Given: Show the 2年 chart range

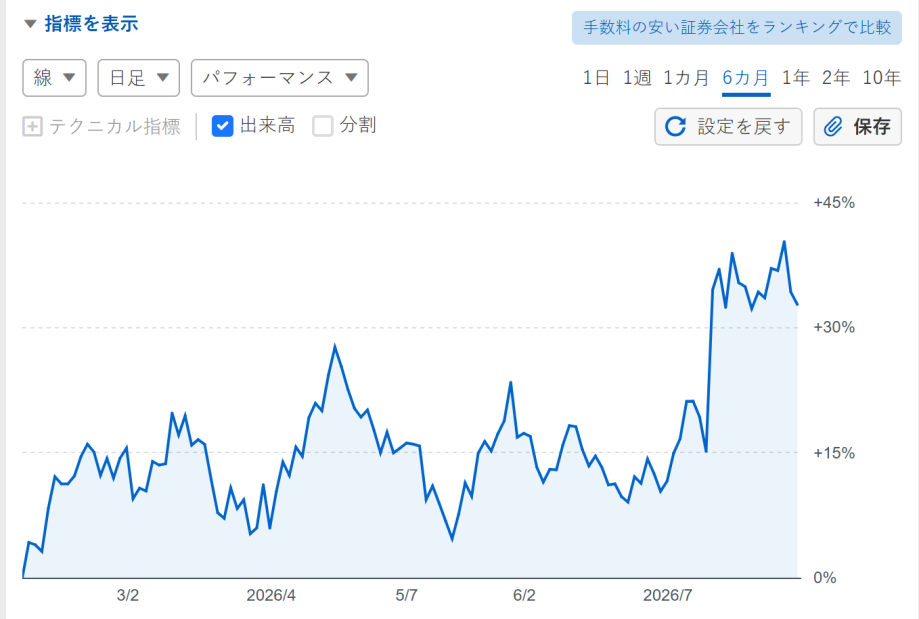Looking at the screenshot, I should (x=836, y=77).
